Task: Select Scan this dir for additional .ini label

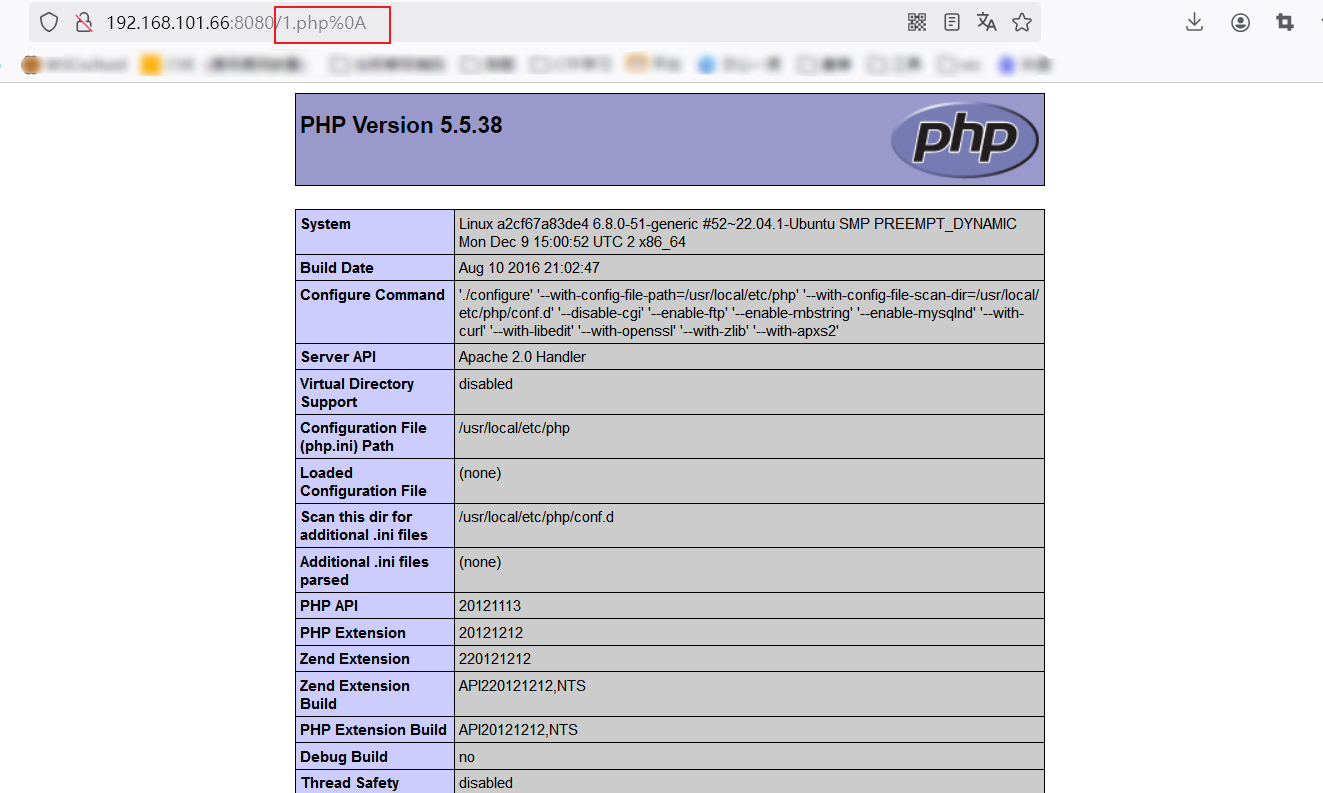Action: 364,526
